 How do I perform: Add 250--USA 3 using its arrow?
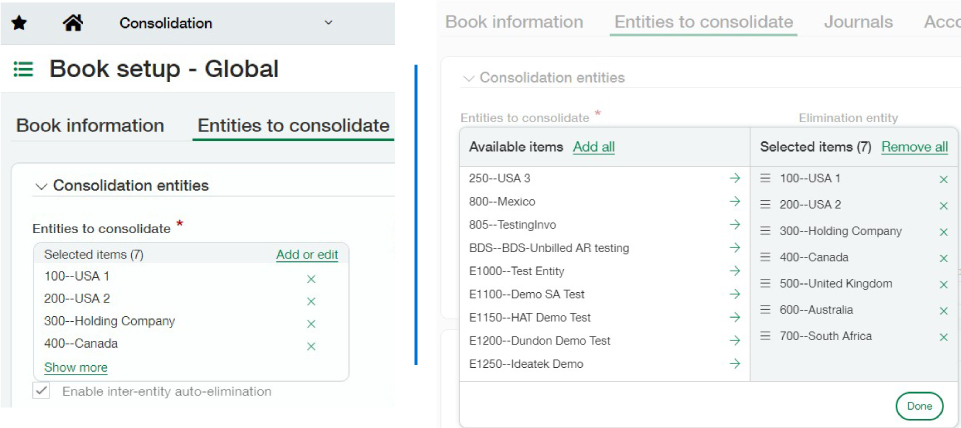click(x=735, y=178)
